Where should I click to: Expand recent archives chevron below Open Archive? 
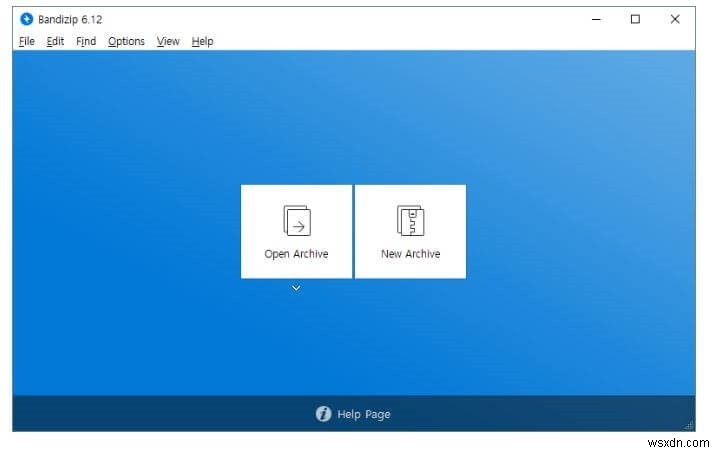click(296, 288)
